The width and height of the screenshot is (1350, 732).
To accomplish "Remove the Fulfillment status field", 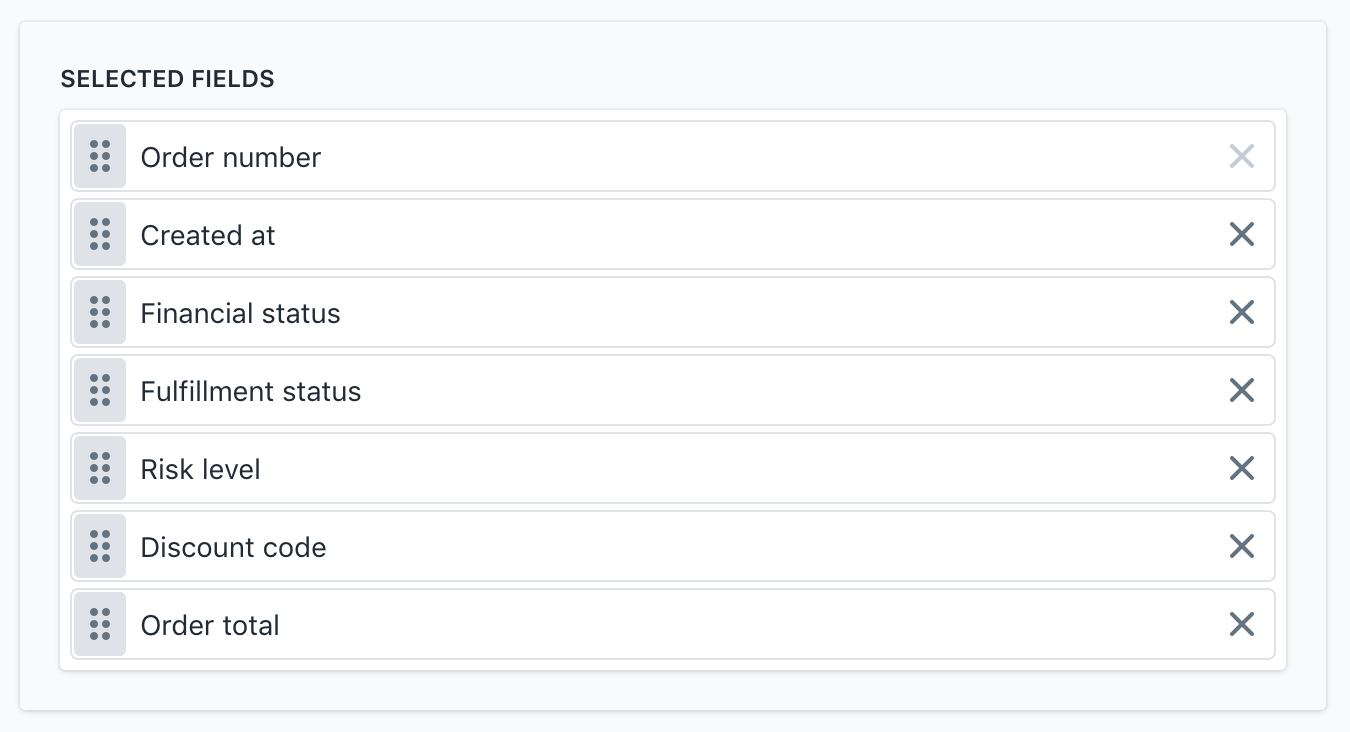I will point(1241,390).
